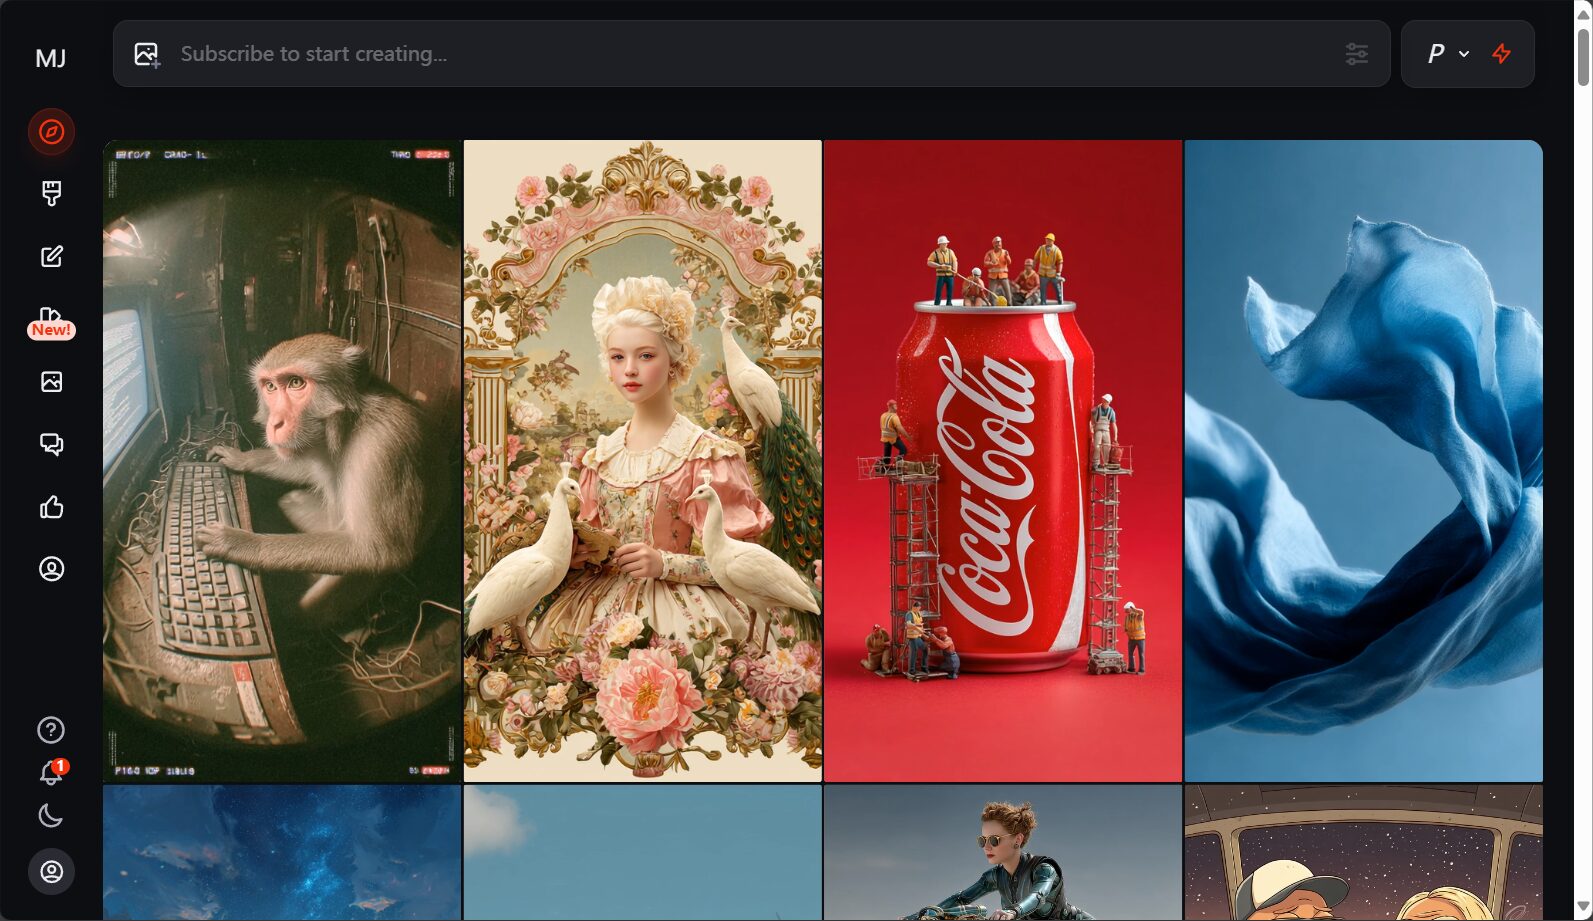Open the light blue sky cloud image
The width and height of the screenshot is (1593, 921).
coord(643,852)
